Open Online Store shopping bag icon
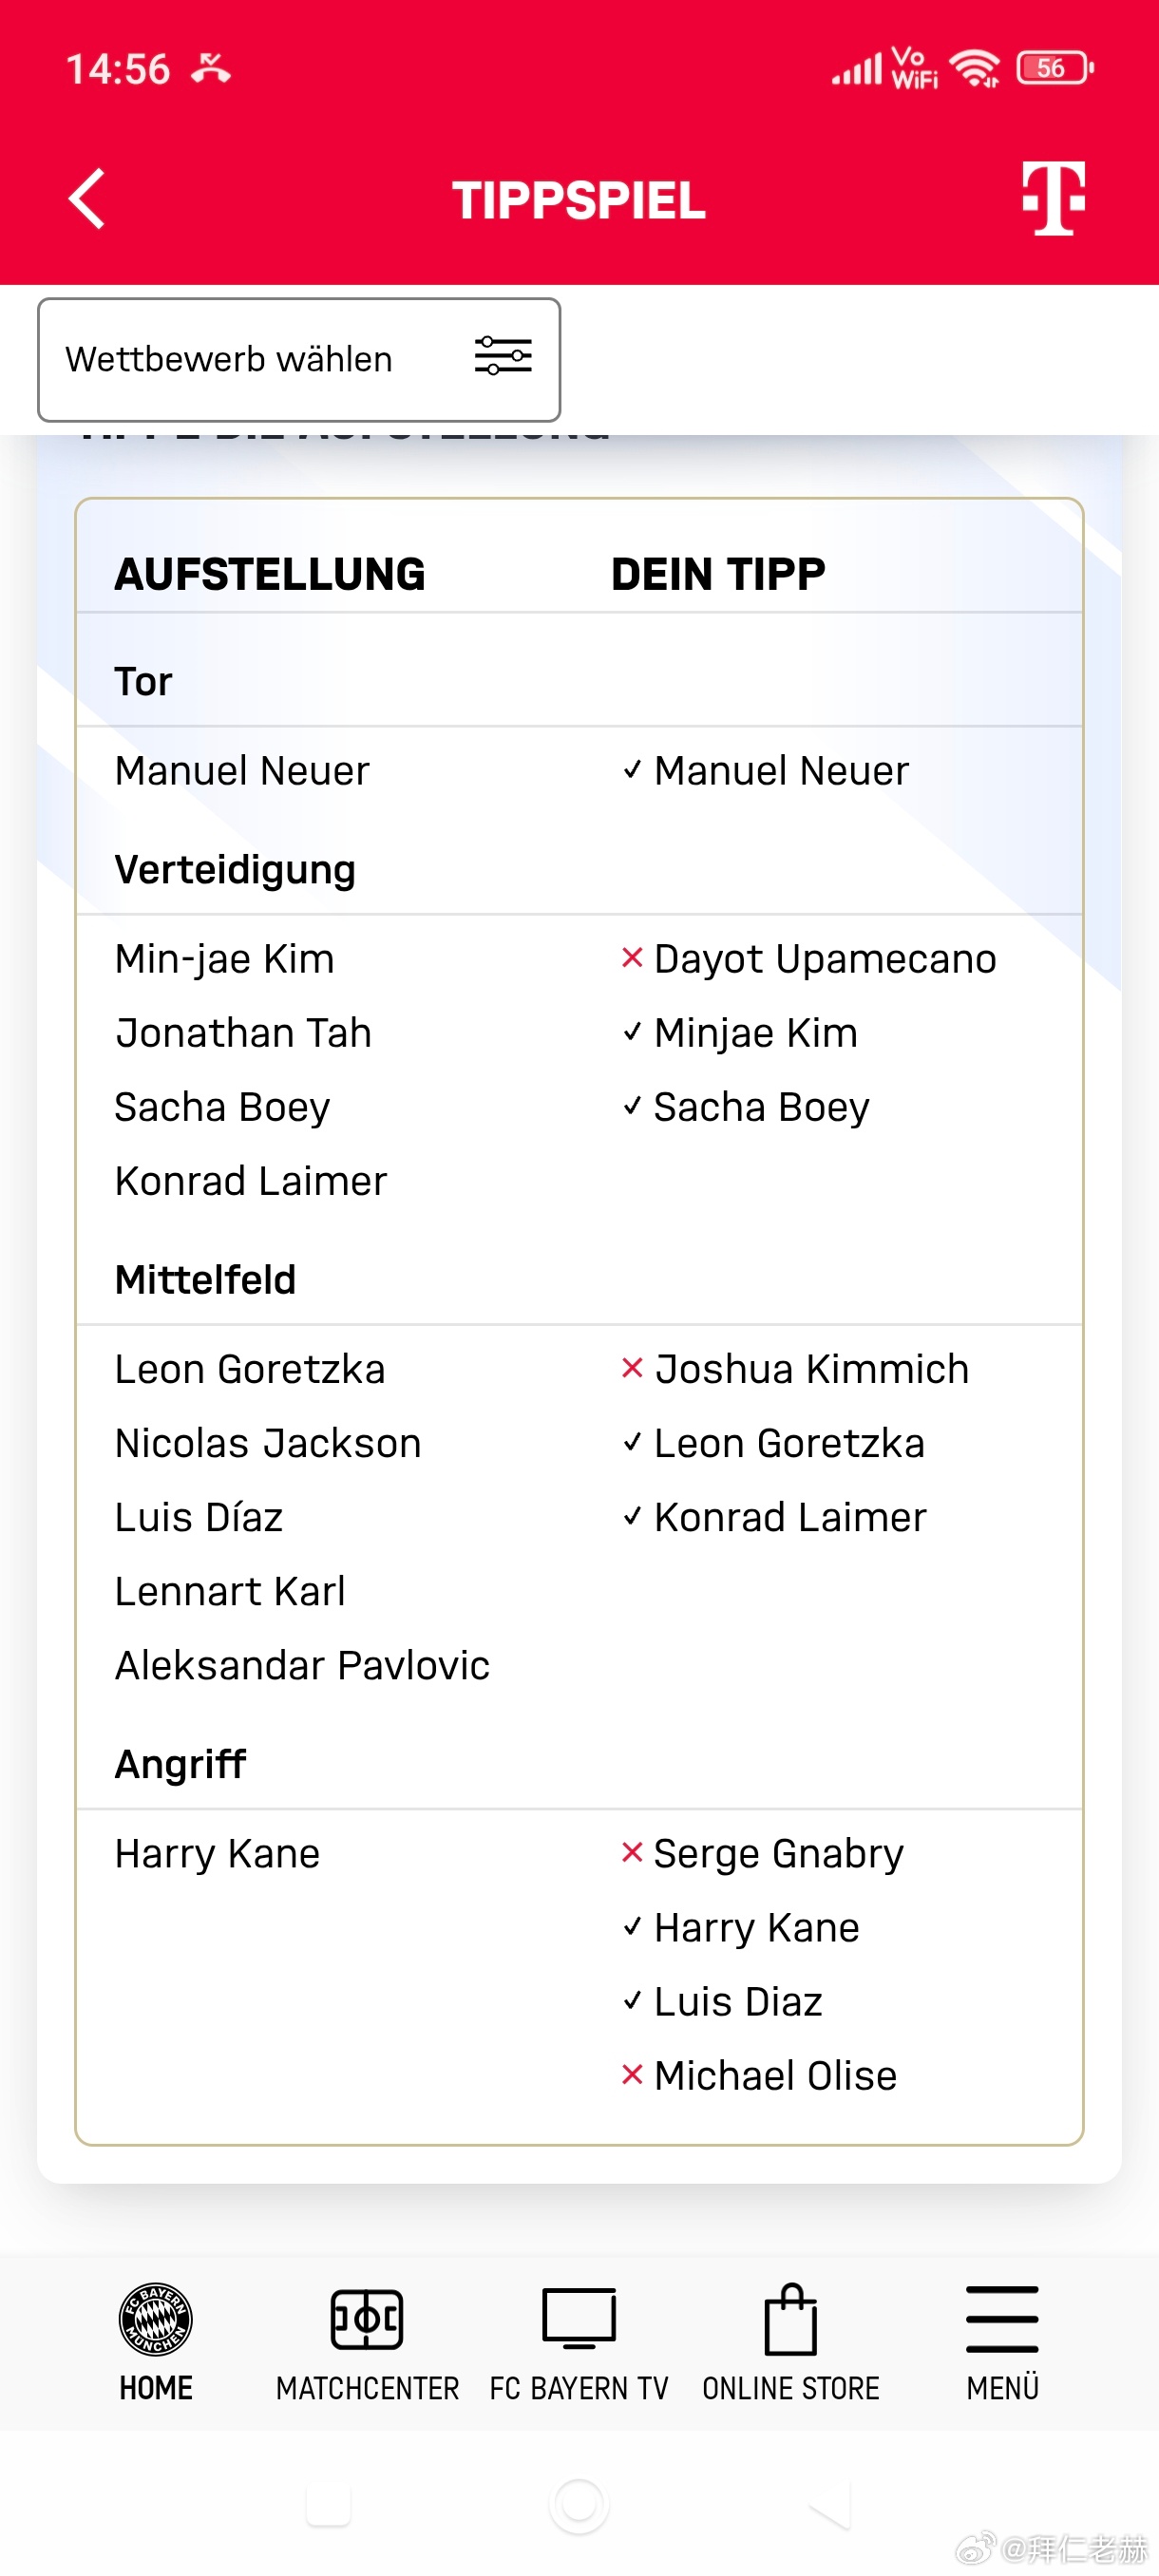Screen dimensions: 1159x2576 tap(791, 2318)
